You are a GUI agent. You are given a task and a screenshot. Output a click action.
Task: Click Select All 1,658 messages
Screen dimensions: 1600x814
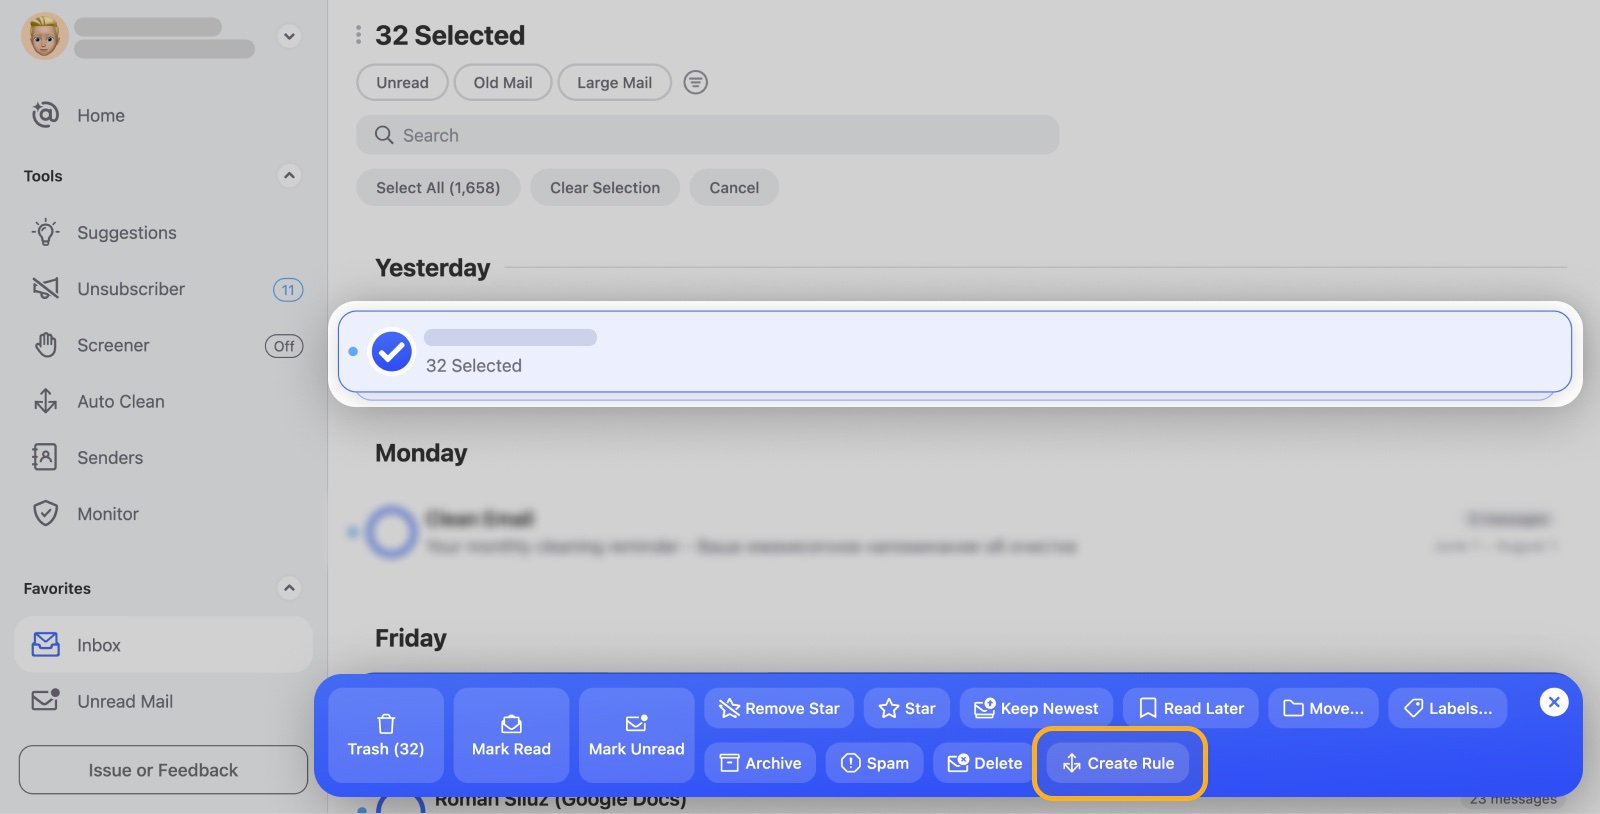(437, 187)
